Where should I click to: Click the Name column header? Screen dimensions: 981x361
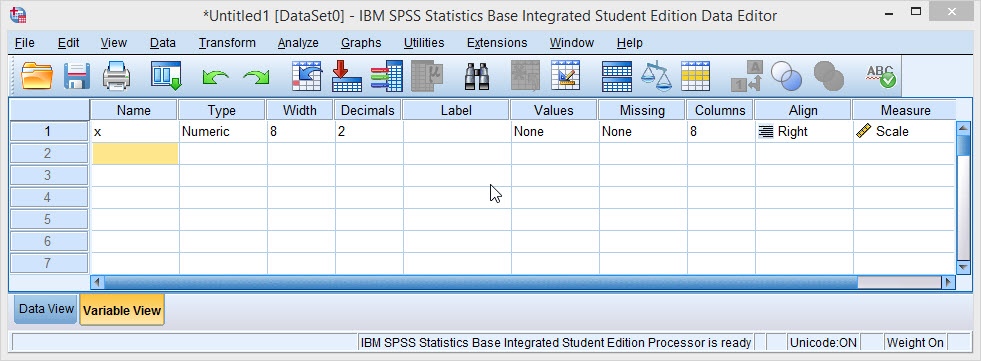pyautogui.click(x=134, y=110)
